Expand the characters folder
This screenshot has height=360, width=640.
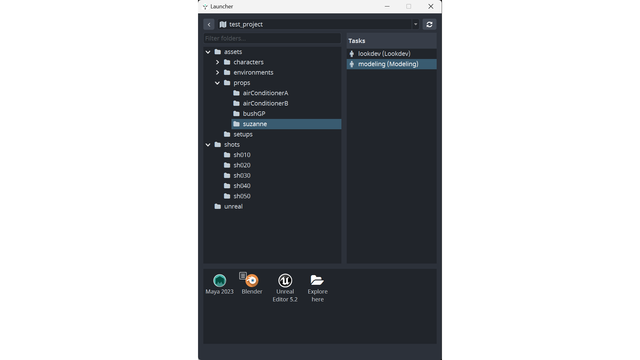[218, 62]
